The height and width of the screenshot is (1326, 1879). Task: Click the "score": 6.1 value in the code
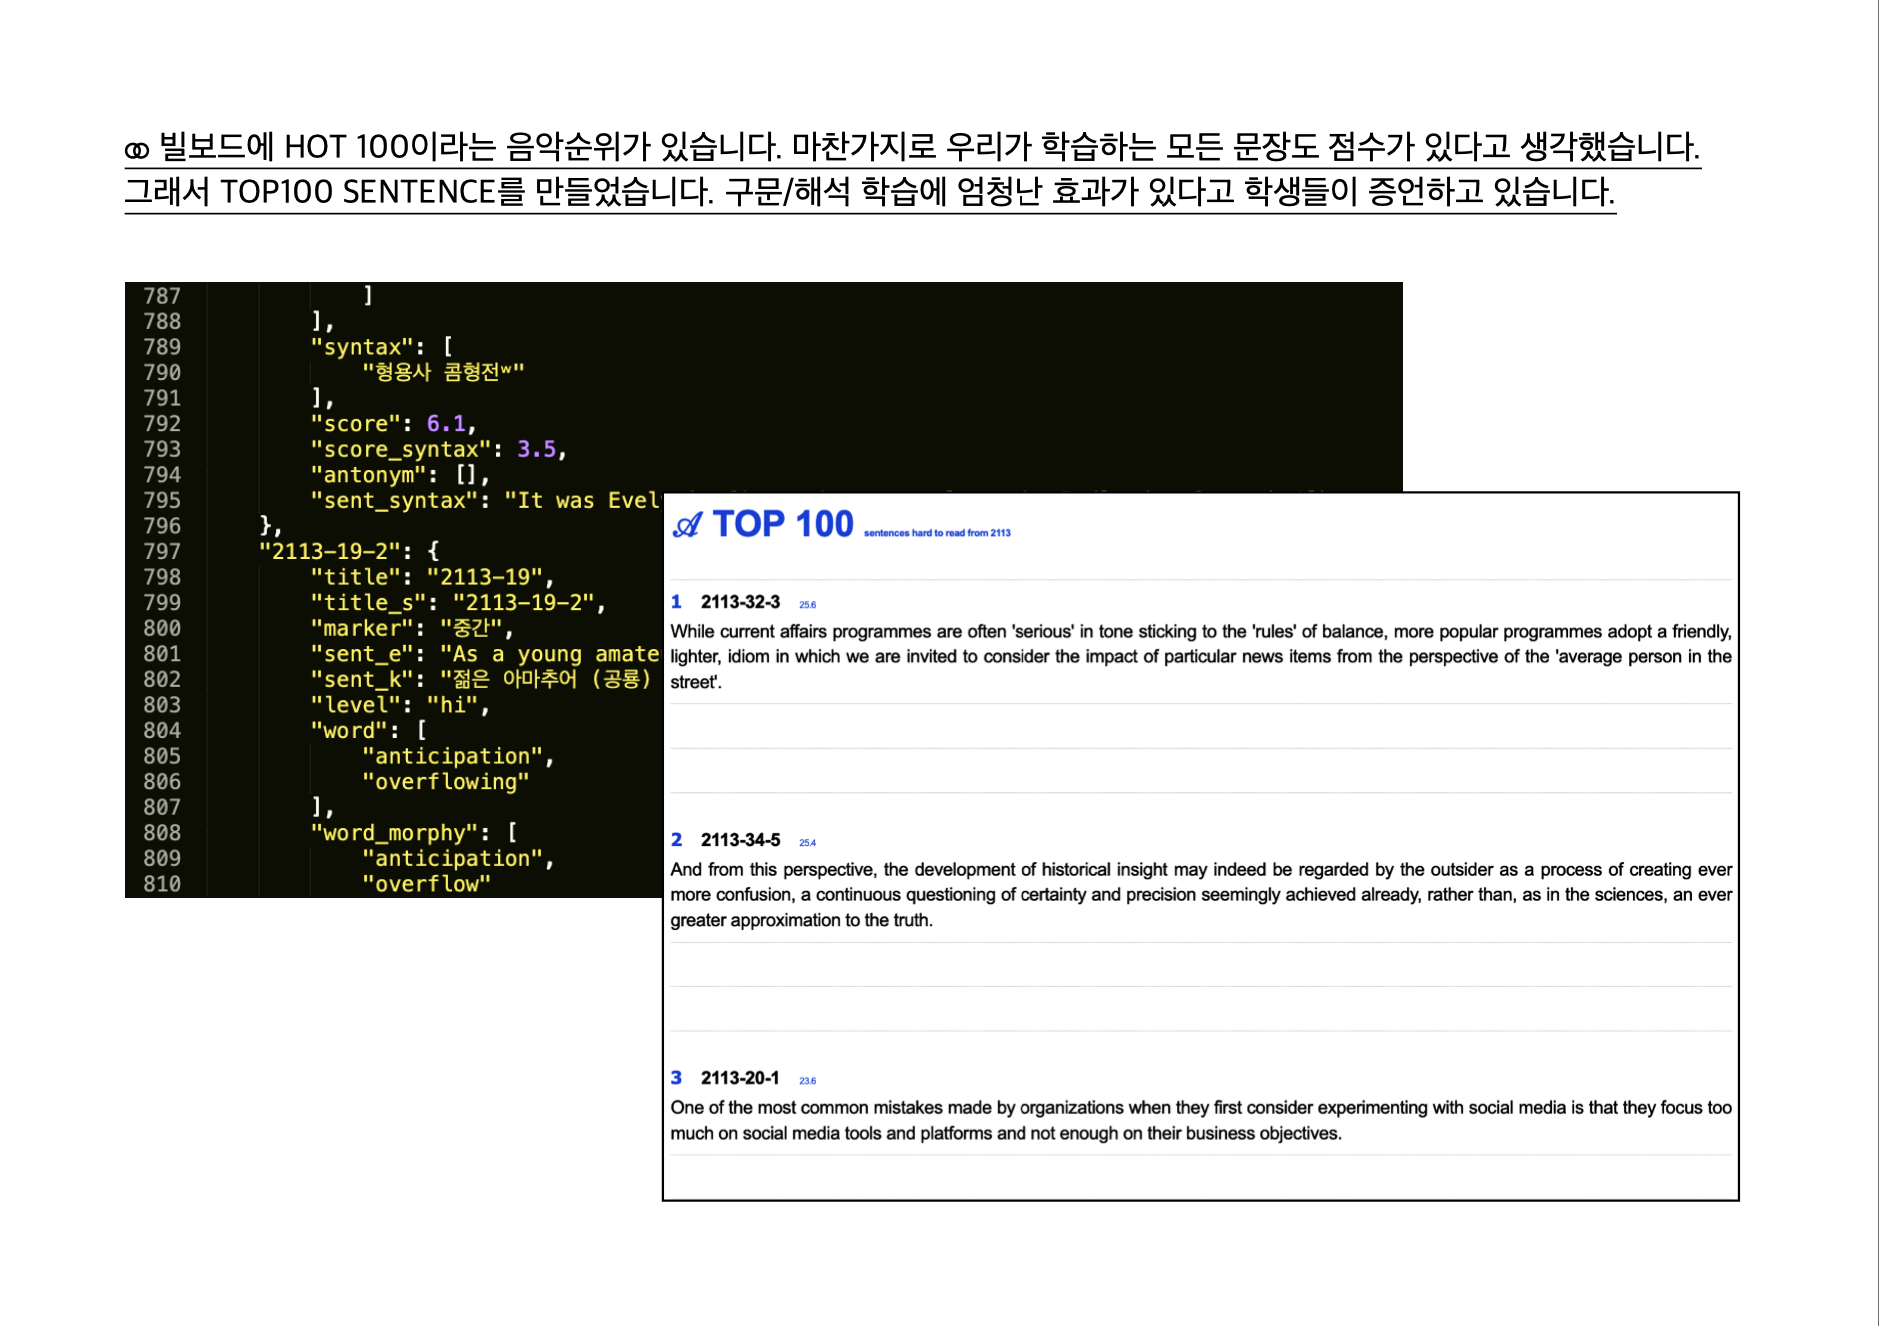pos(446,424)
